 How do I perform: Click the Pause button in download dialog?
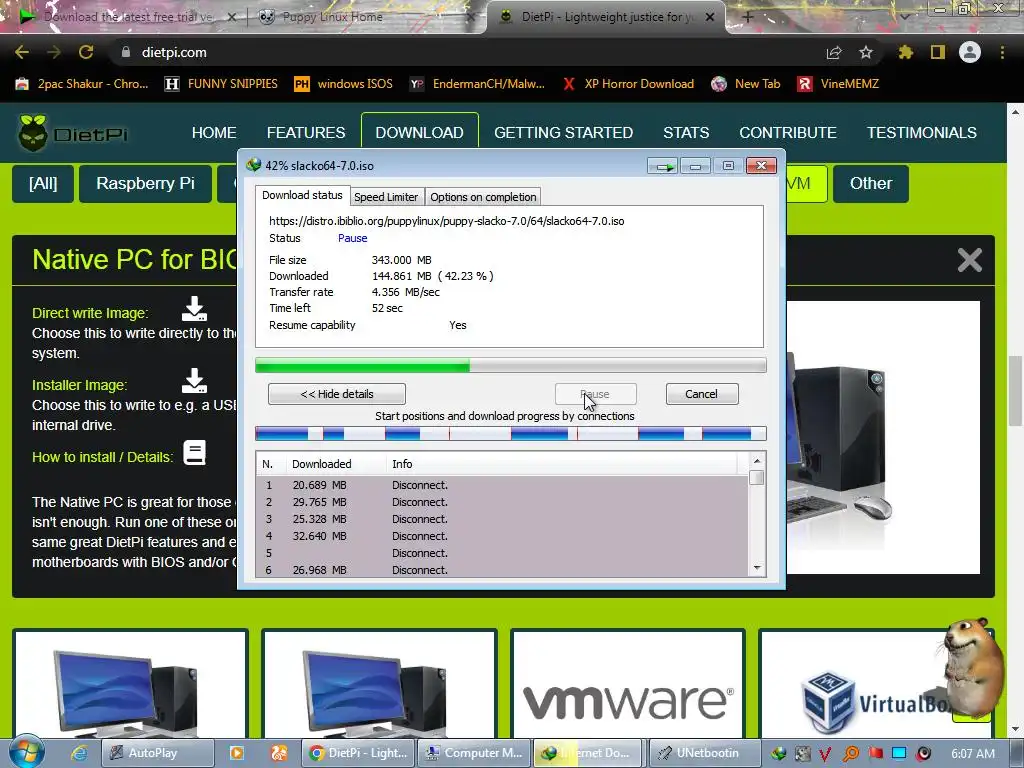click(595, 394)
